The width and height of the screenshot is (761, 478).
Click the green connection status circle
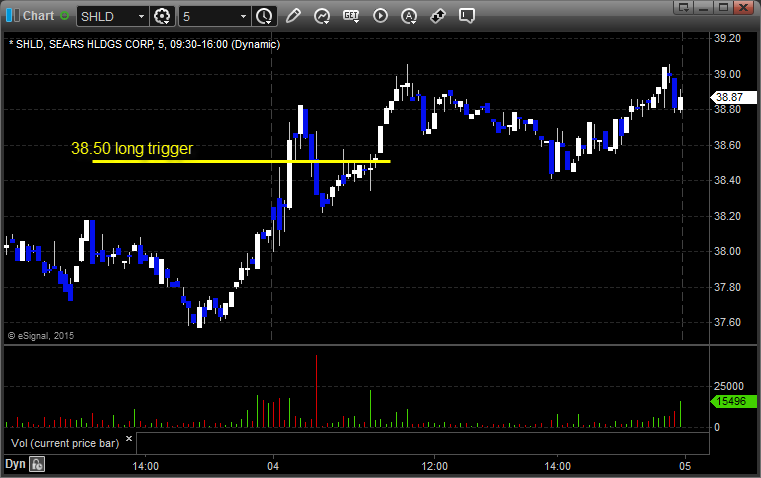[64, 16]
